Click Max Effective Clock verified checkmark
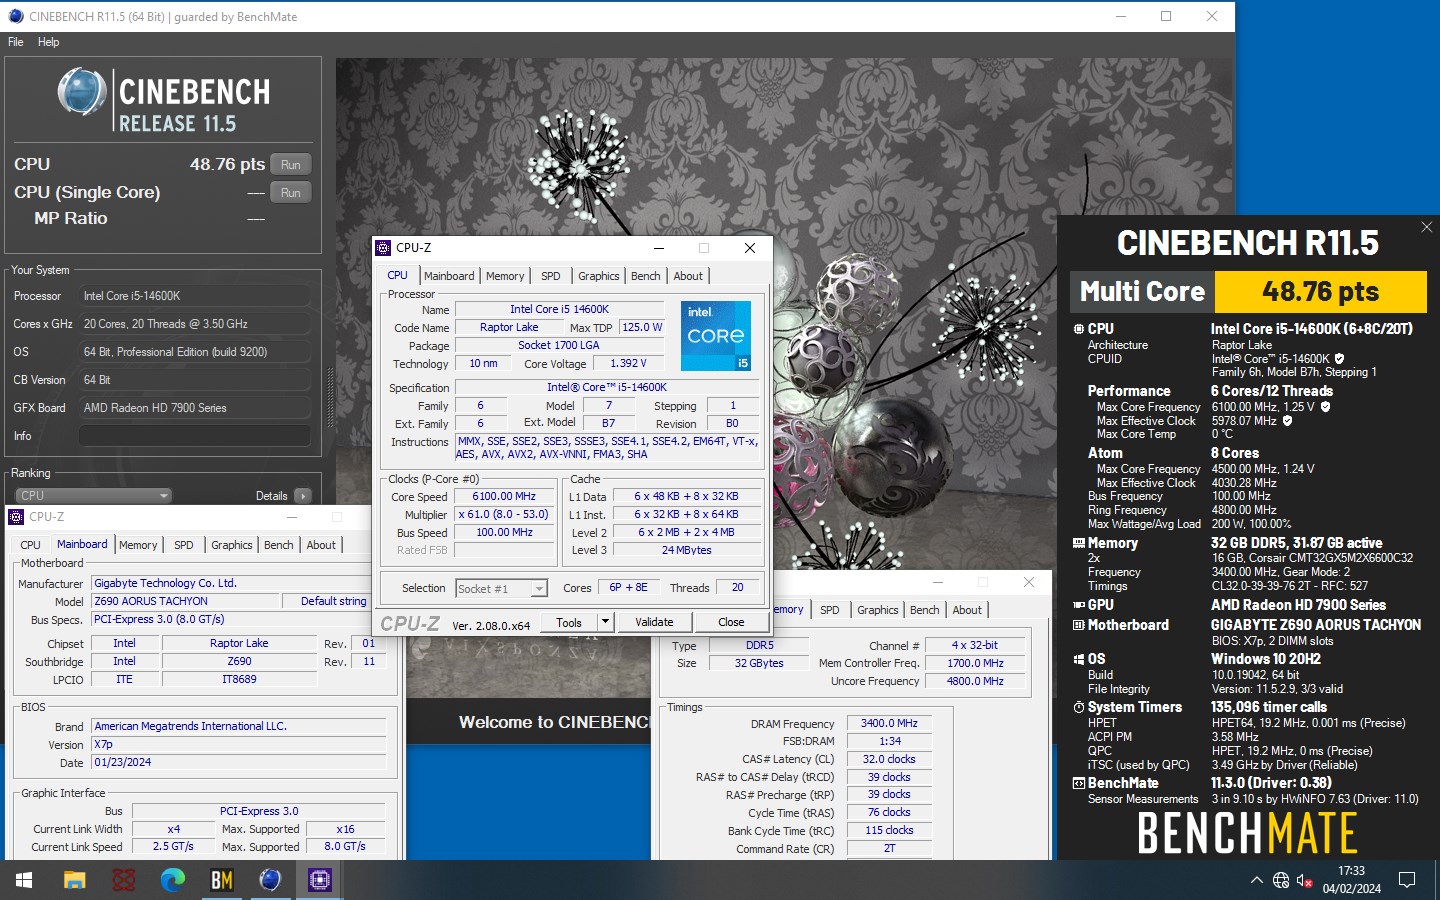Viewport: 1440px width, 900px height. tap(1287, 421)
